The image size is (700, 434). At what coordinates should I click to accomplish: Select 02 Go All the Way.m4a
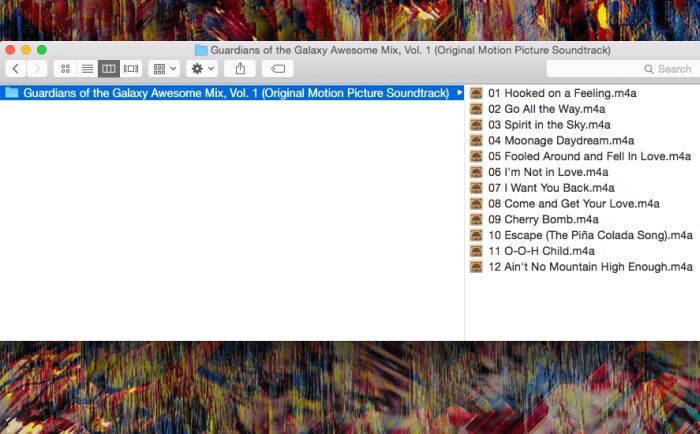(546, 109)
